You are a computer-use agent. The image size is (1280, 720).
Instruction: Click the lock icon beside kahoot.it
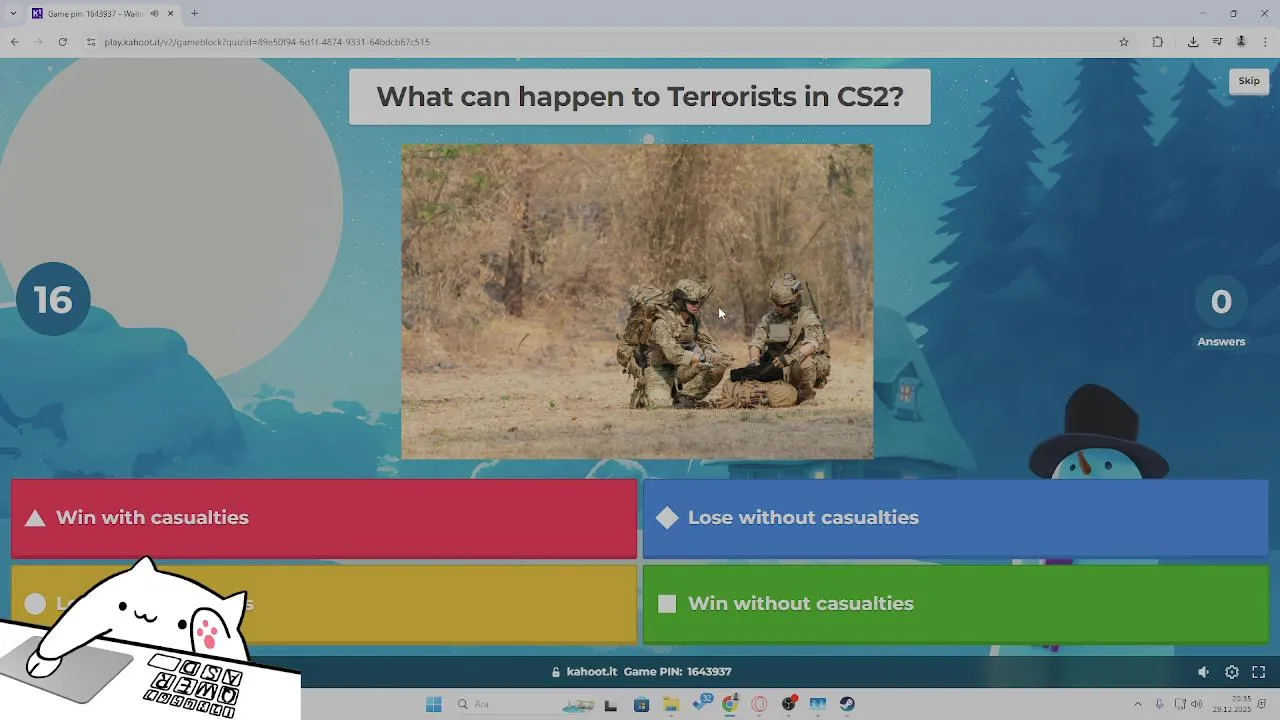coord(556,672)
